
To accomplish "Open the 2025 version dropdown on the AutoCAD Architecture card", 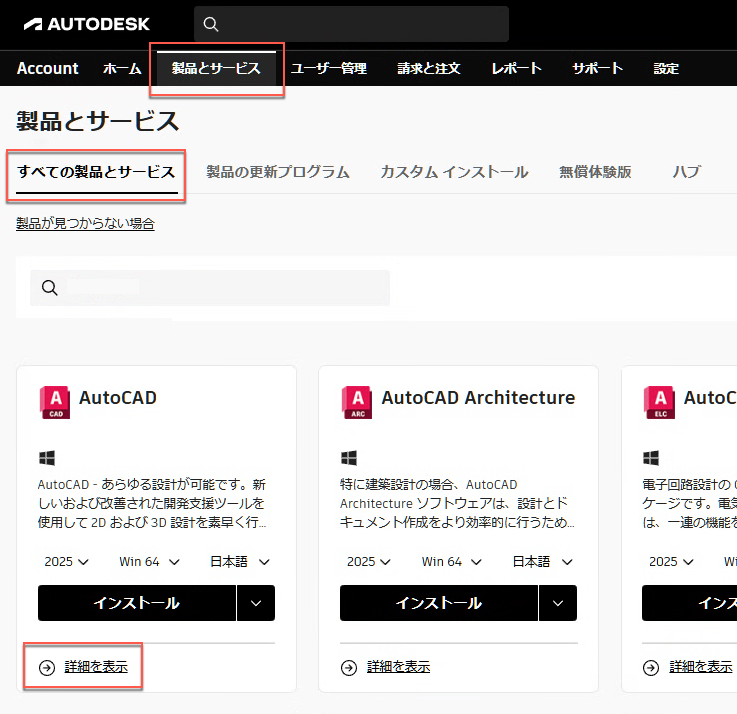I will (368, 562).
